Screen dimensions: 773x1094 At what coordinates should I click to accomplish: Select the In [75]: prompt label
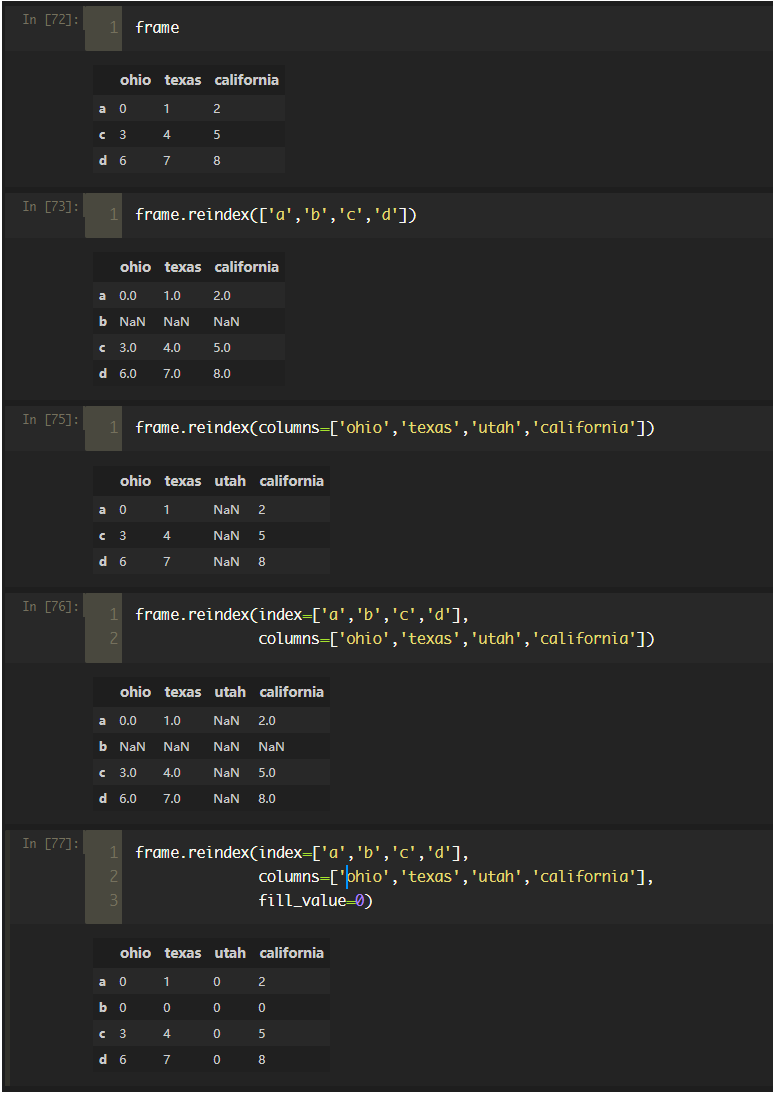pyautogui.click(x=50, y=419)
